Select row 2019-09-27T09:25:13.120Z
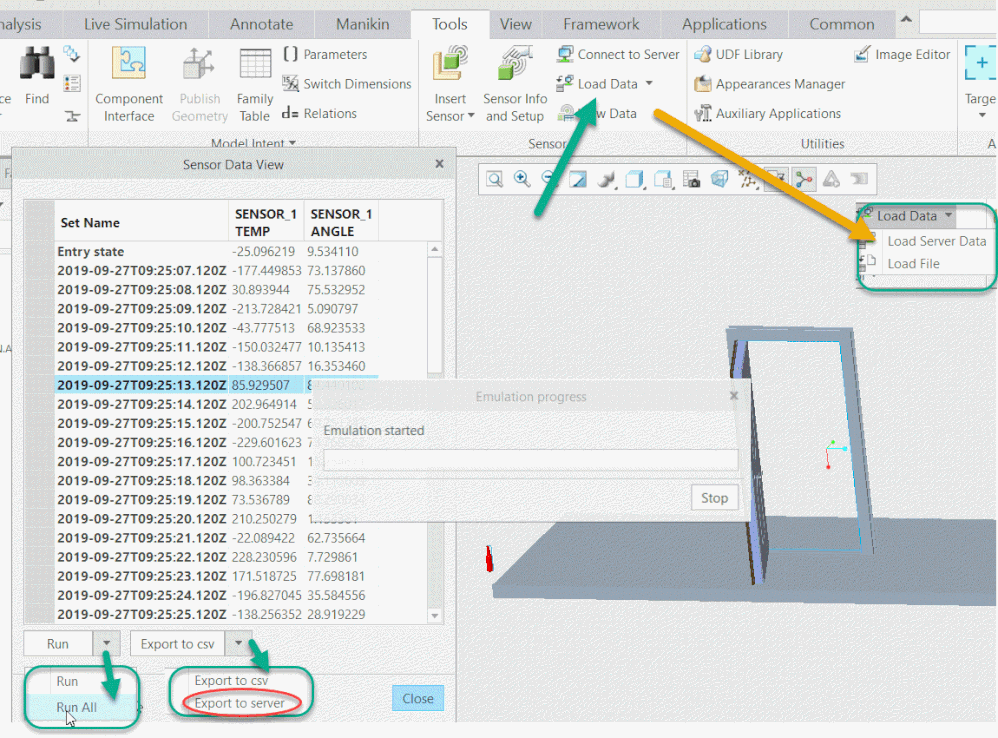The width and height of the screenshot is (998, 738). [x=217, y=385]
